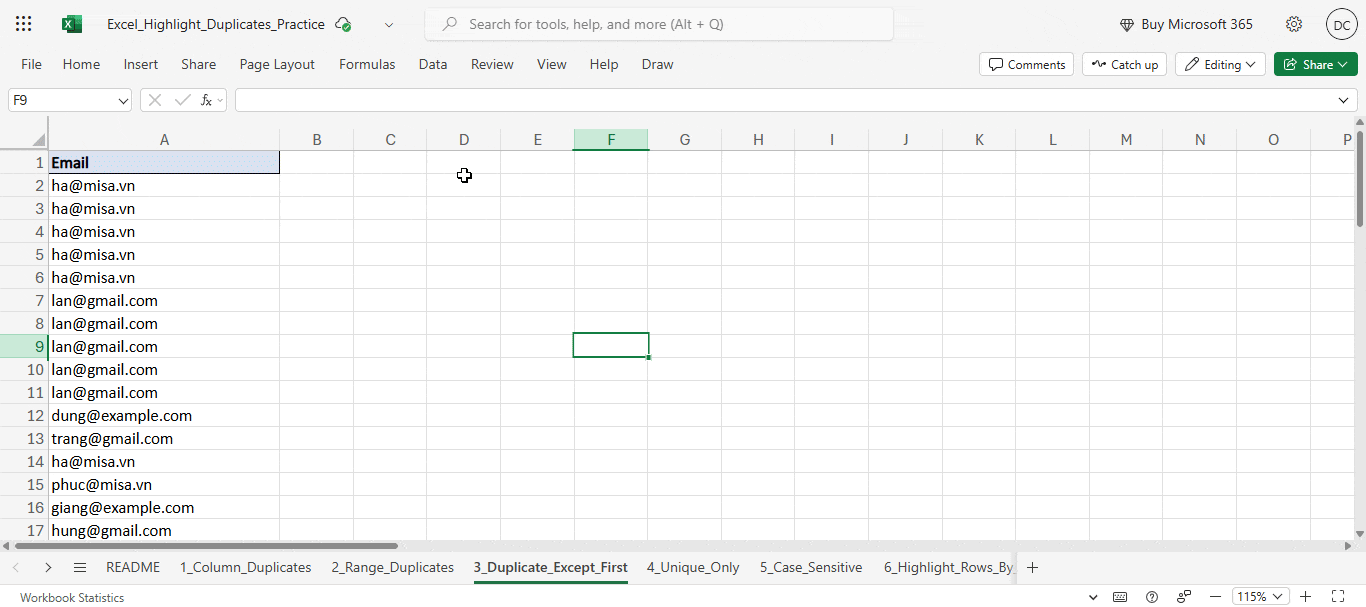Open the Name Box dropdown
Screen dimensions: 1366x607
(122, 100)
